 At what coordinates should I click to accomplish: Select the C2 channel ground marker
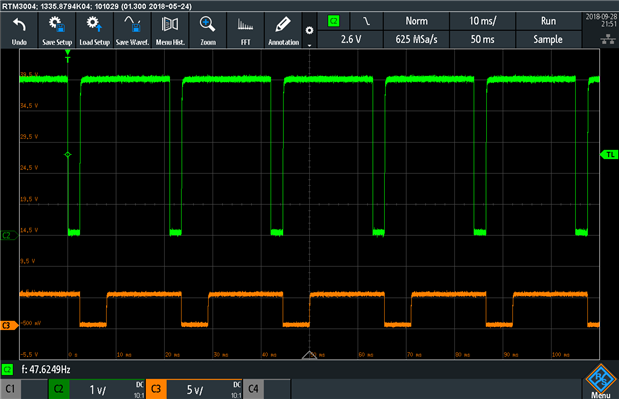9,236
